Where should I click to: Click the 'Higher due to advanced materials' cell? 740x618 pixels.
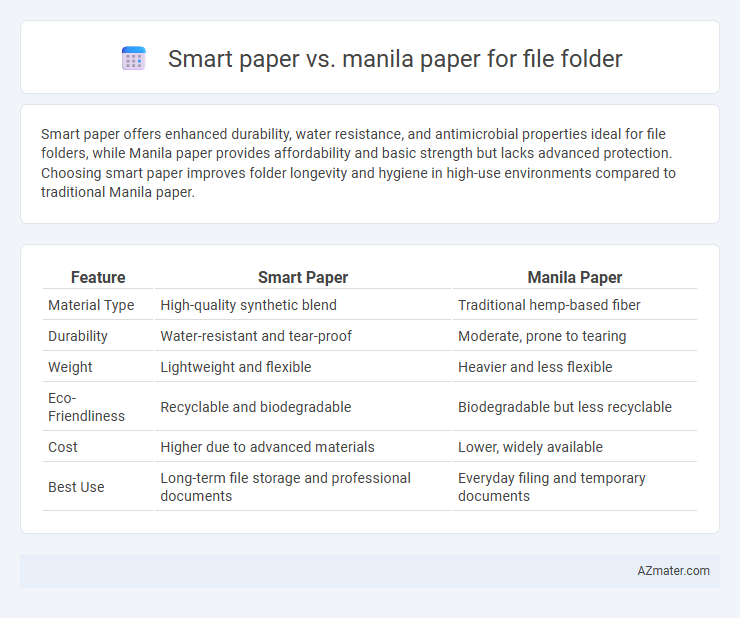268,447
